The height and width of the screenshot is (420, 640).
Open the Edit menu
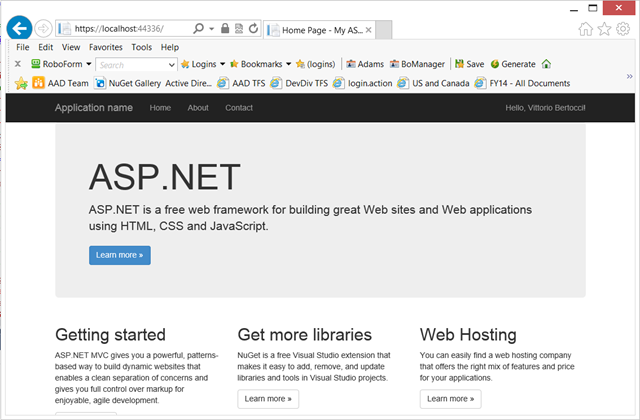[x=46, y=47]
